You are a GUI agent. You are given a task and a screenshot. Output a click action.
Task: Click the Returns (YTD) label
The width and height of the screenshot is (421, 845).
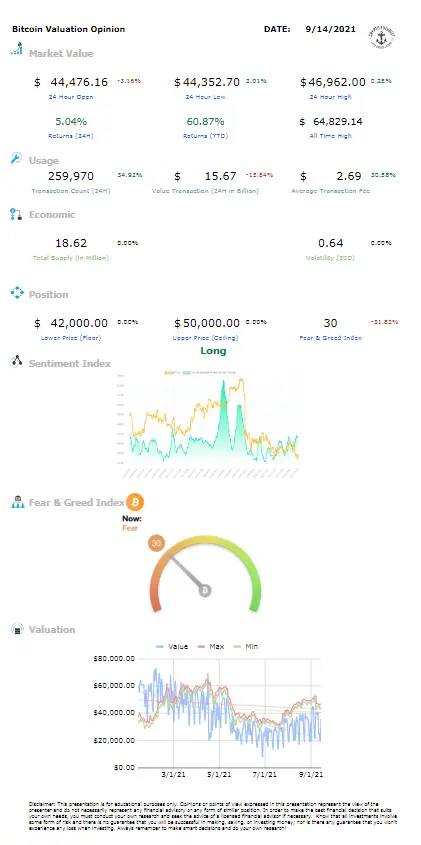(205, 136)
